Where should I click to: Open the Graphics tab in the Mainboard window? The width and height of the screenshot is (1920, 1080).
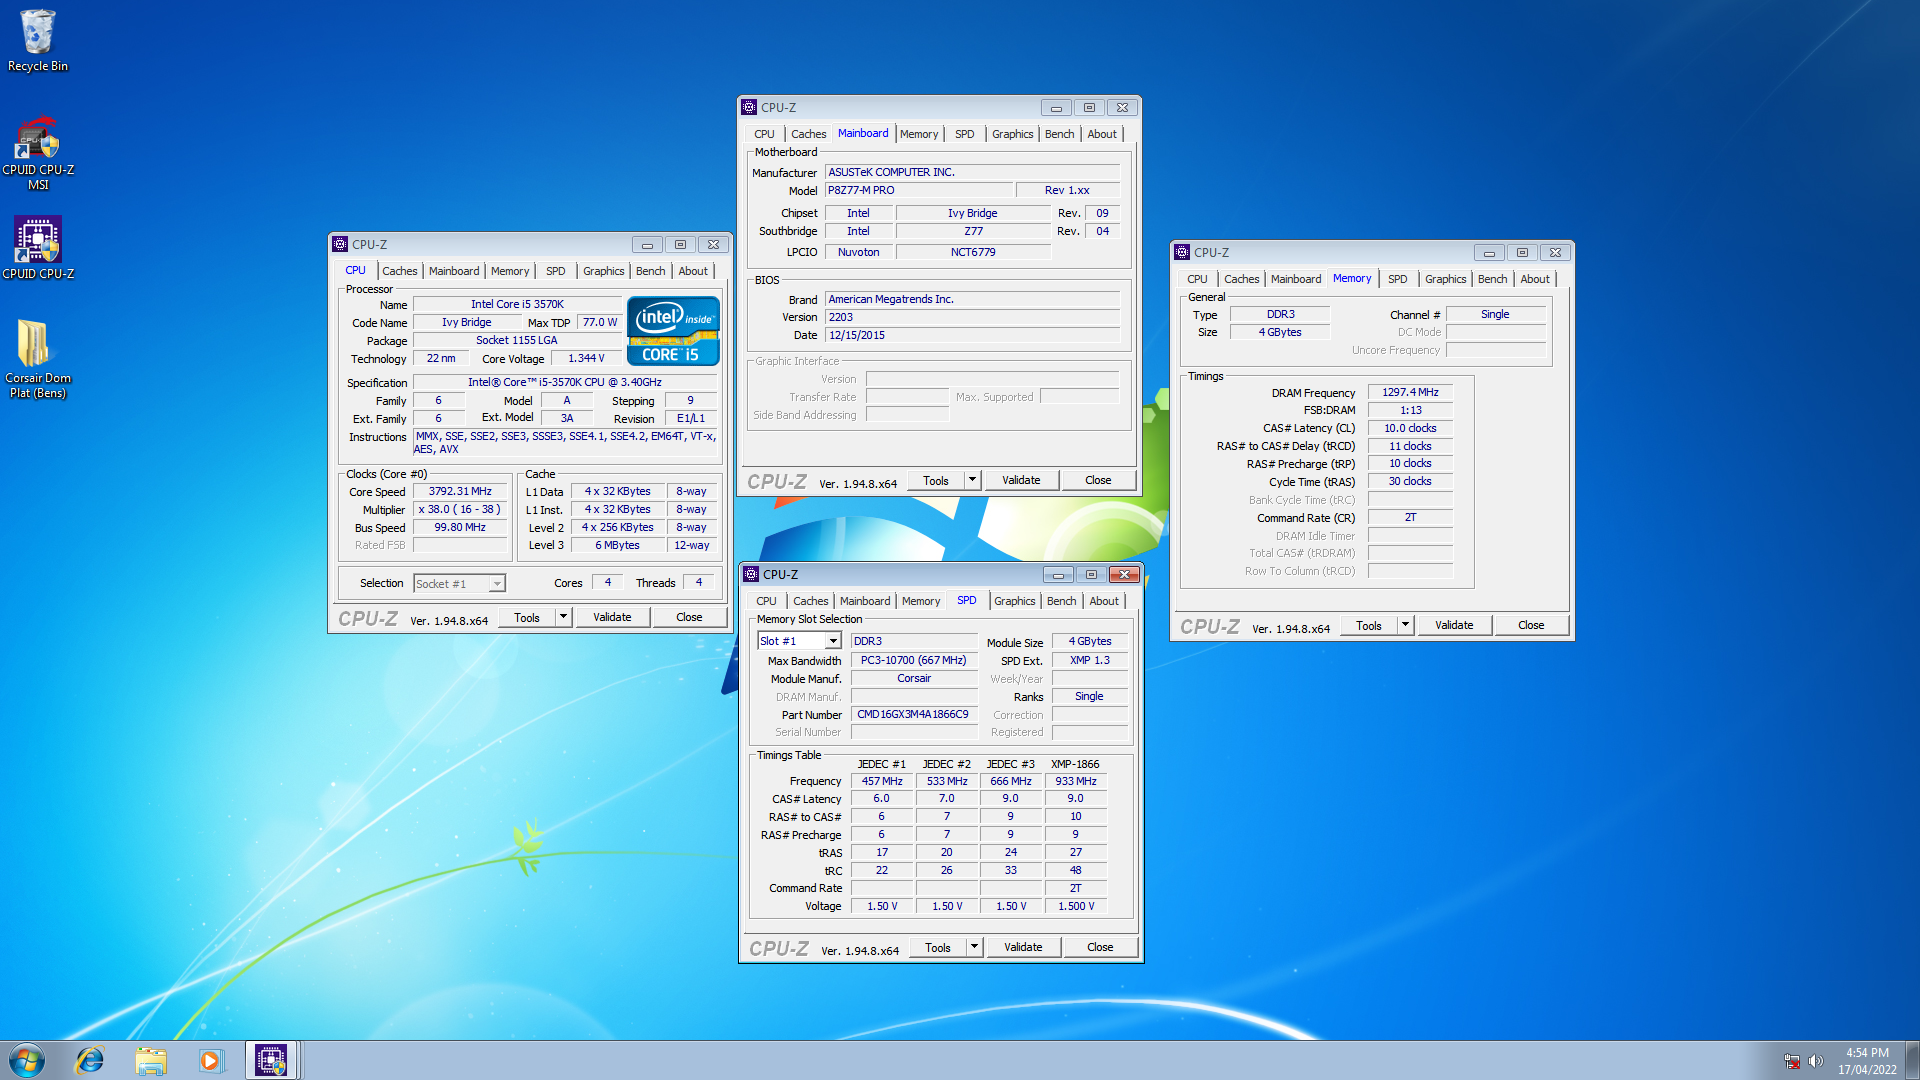(1012, 134)
